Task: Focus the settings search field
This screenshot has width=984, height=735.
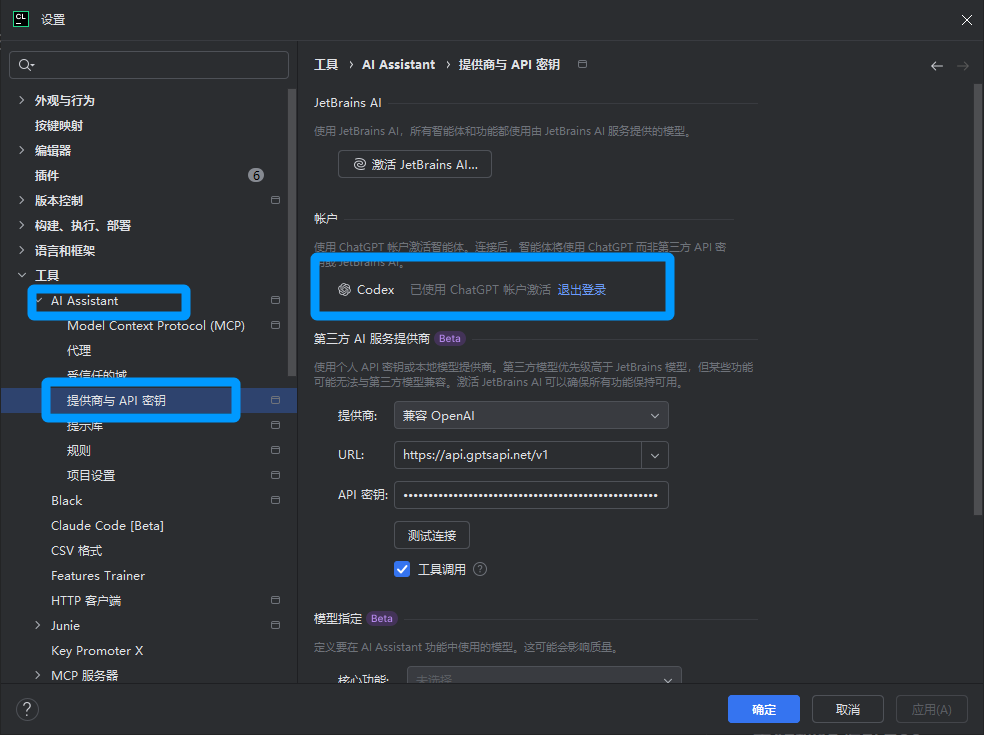Action: click(x=149, y=65)
